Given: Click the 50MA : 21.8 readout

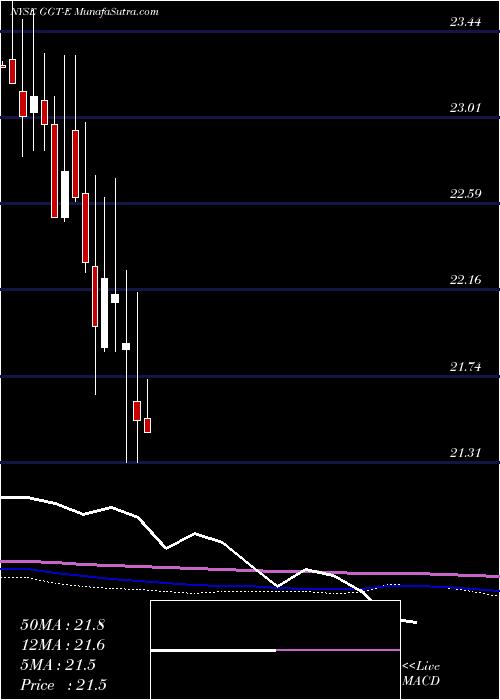Looking at the screenshot, I should (x=62, y=625).
